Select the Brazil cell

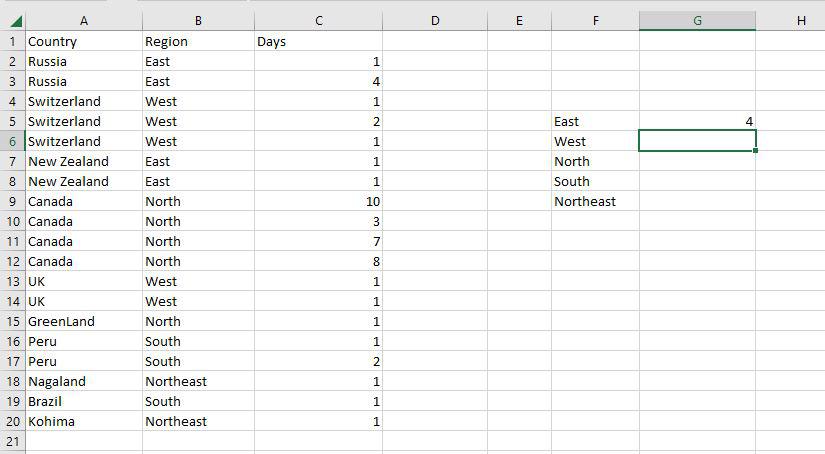(46, 402)
